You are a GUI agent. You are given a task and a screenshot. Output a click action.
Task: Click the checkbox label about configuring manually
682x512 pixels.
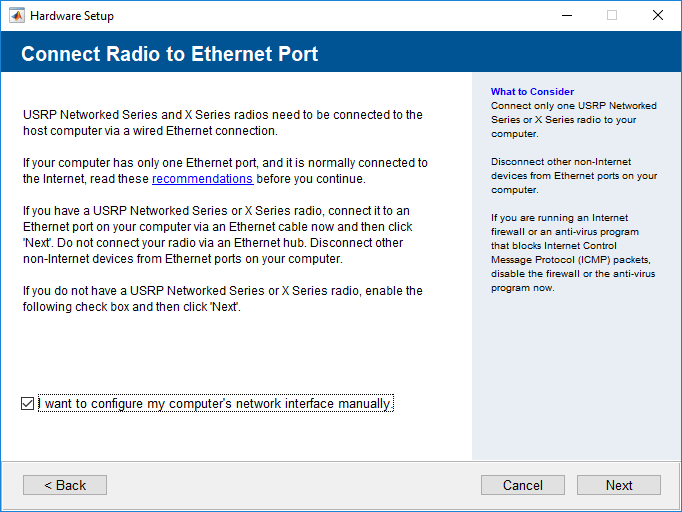coord(216,404)
